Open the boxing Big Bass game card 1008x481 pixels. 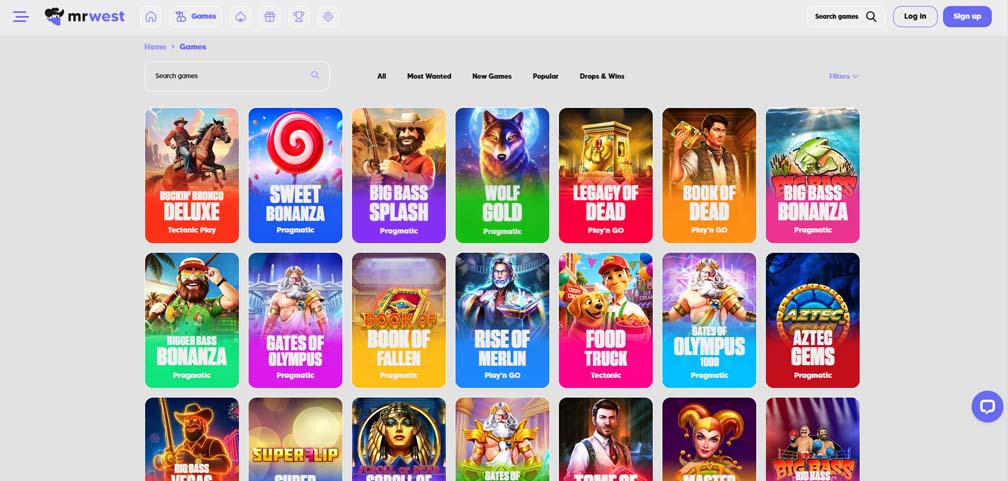click(813, 439)
